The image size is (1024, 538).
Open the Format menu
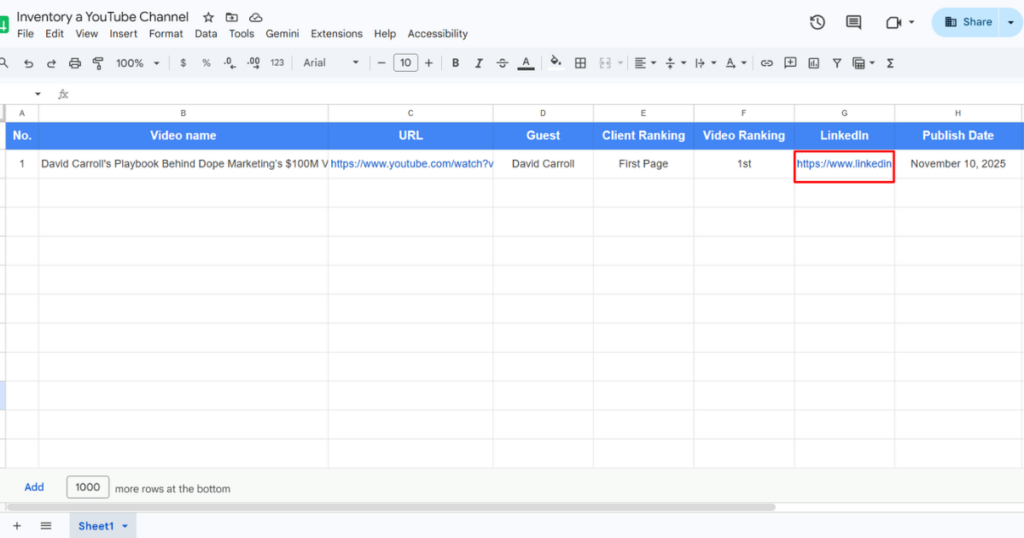tap(166, 34)
